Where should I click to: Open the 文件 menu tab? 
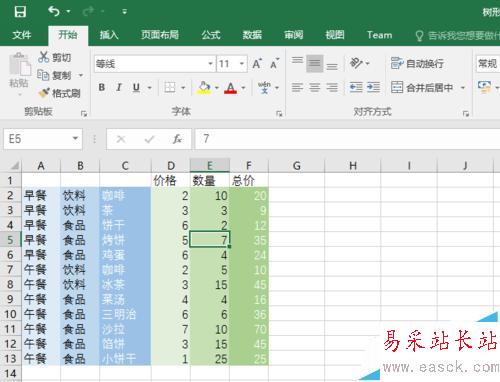coord(22,35)
